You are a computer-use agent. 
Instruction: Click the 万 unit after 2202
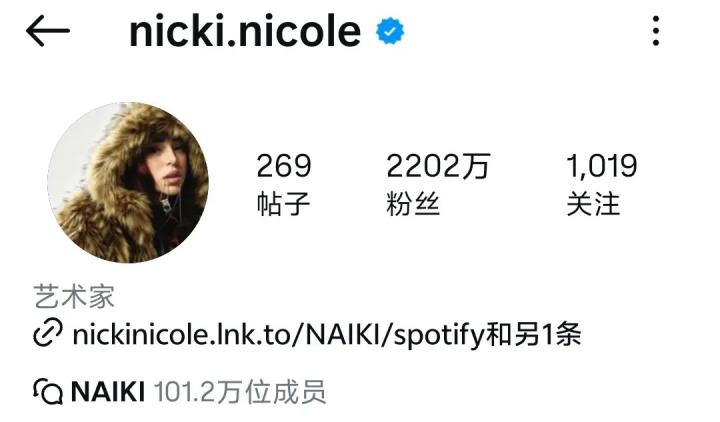476,166
